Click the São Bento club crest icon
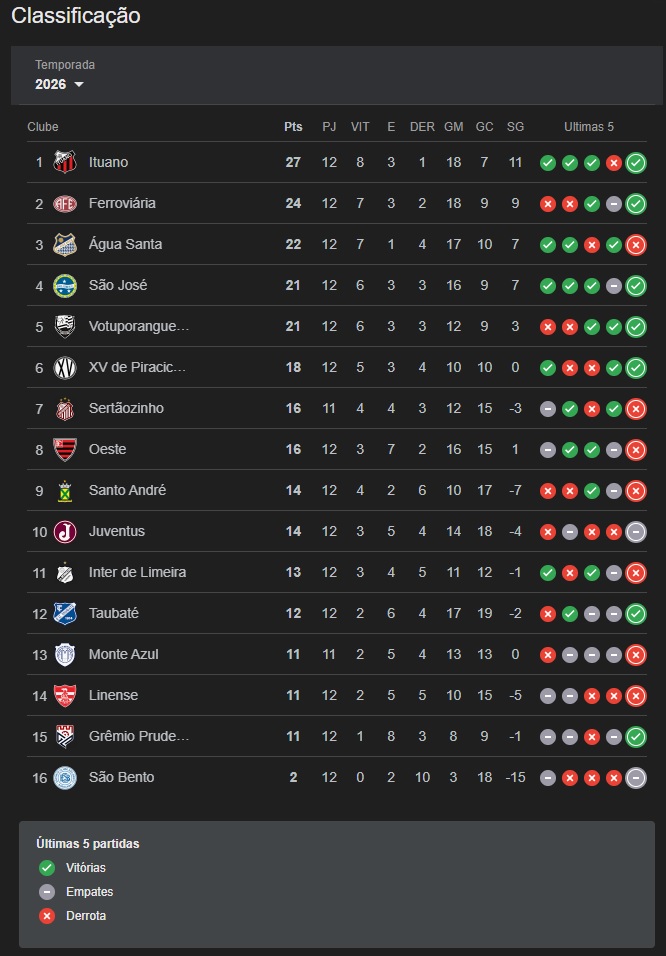This screenshot has height=956, width=666. (x=65, y=777)
